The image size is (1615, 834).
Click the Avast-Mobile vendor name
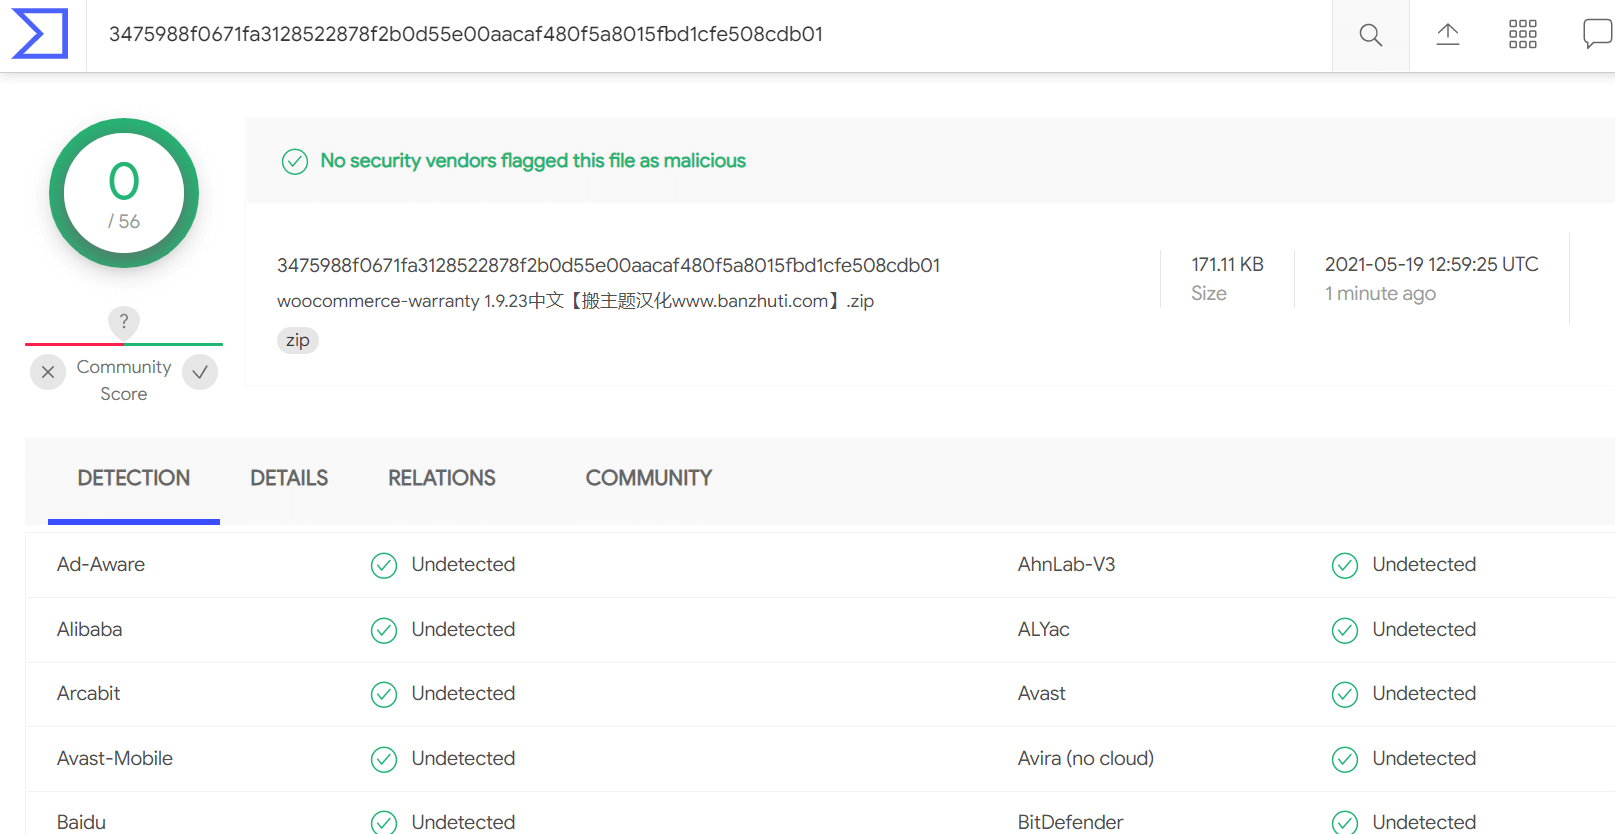click(x=115, y=758)
